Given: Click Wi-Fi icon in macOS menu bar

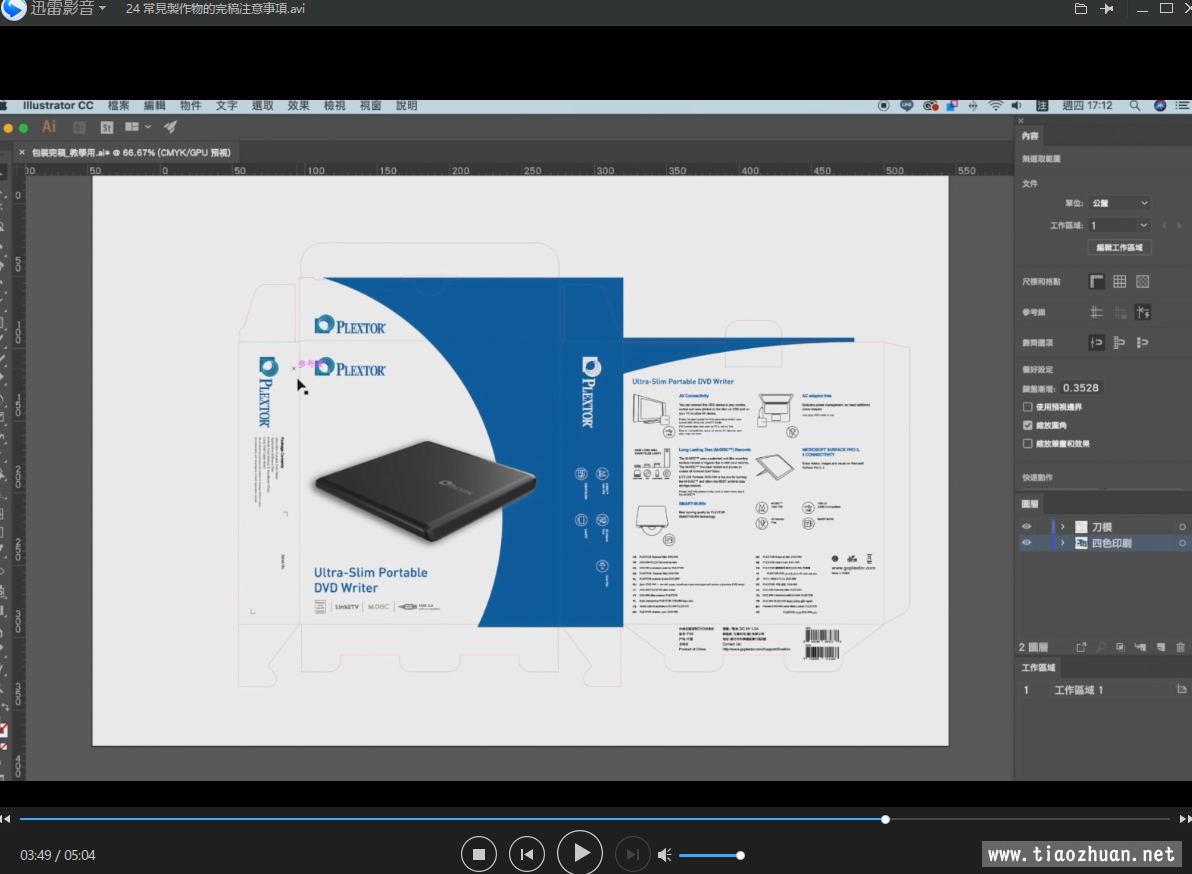Looking at the screenshot, I should click(995, 106).
